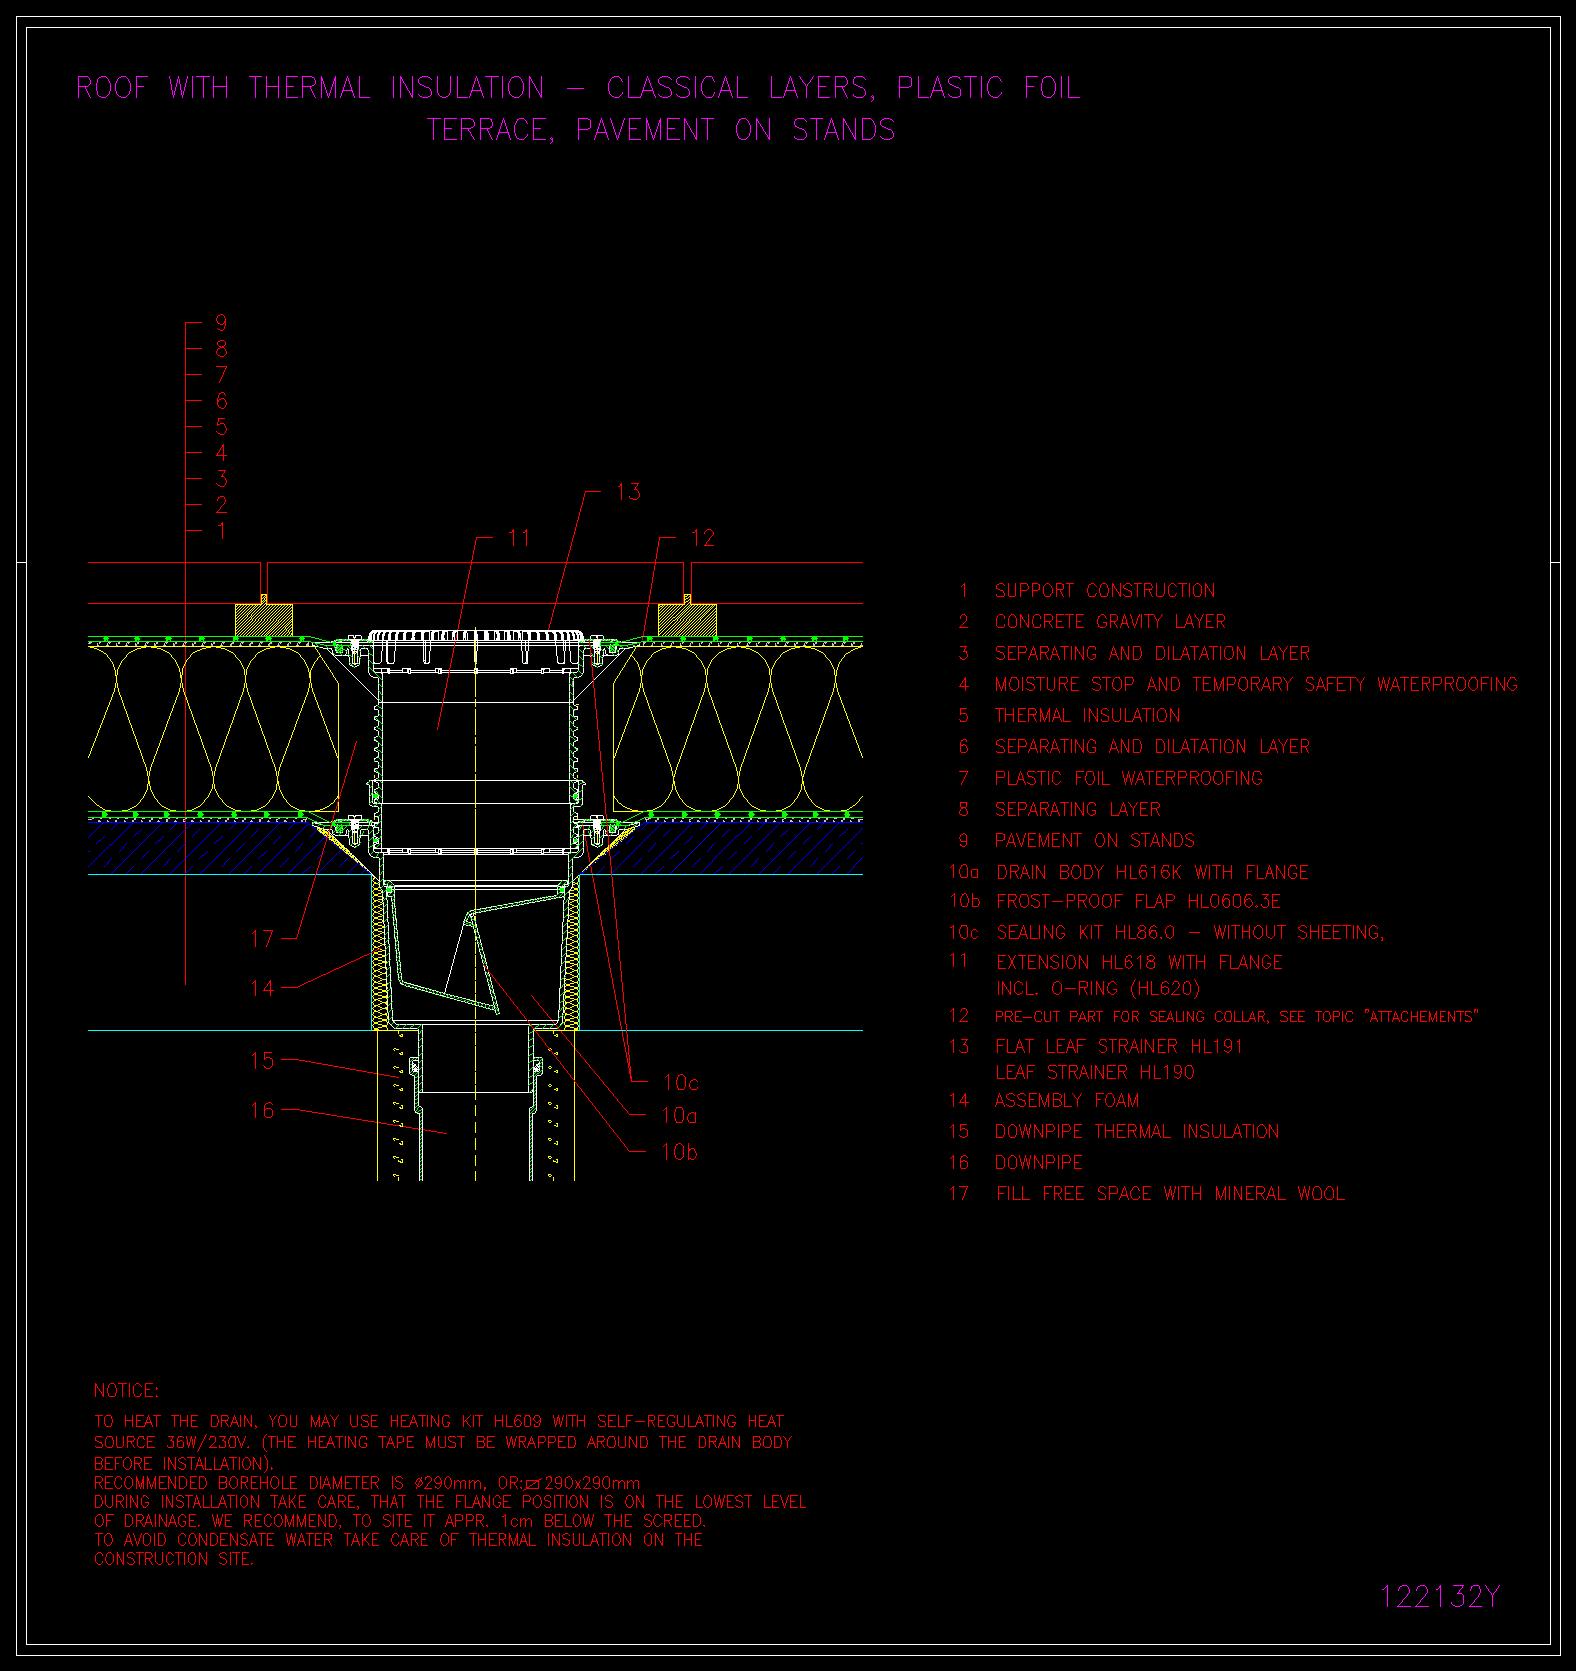1576x1671 pixels.
Task: Click the 'NOTICE:' heading
Action: point(126,1391)
